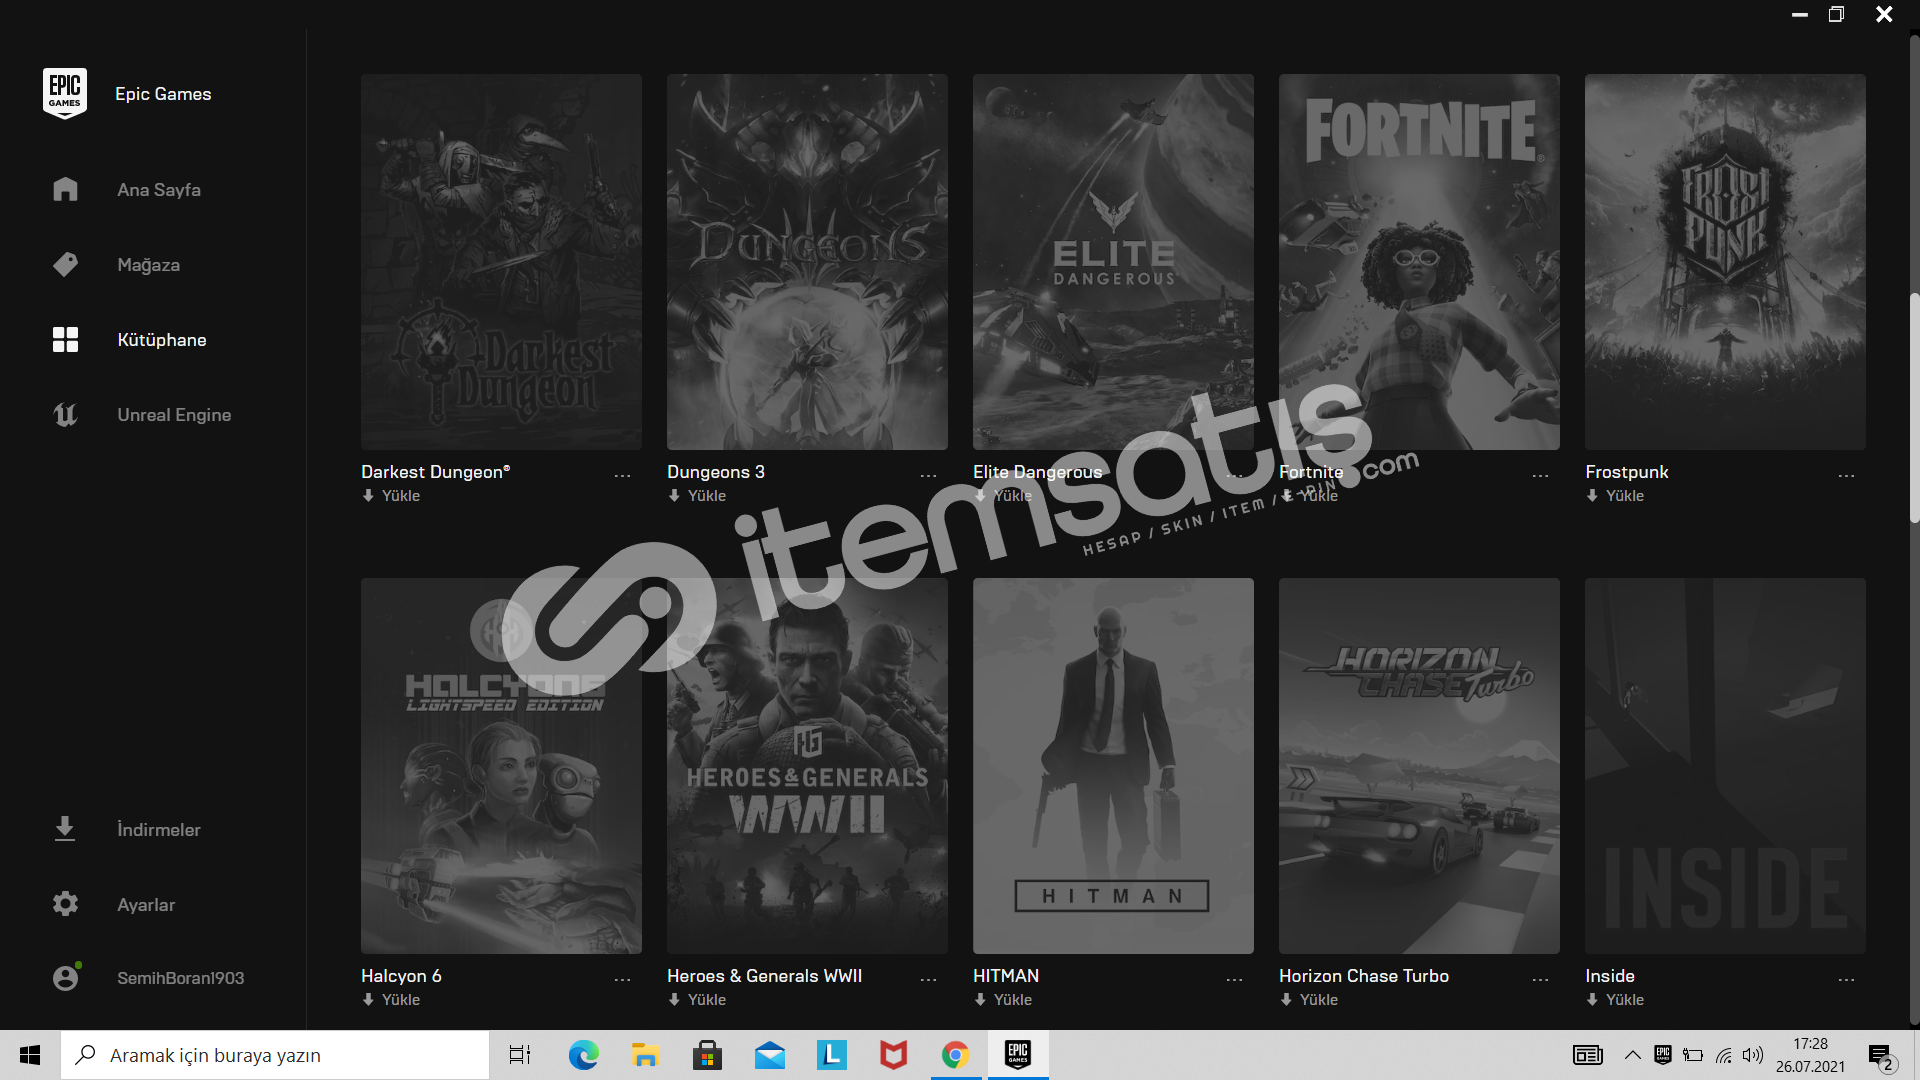Open Mail app from taskbar

pyautogui.click(x=769, y=1055)
